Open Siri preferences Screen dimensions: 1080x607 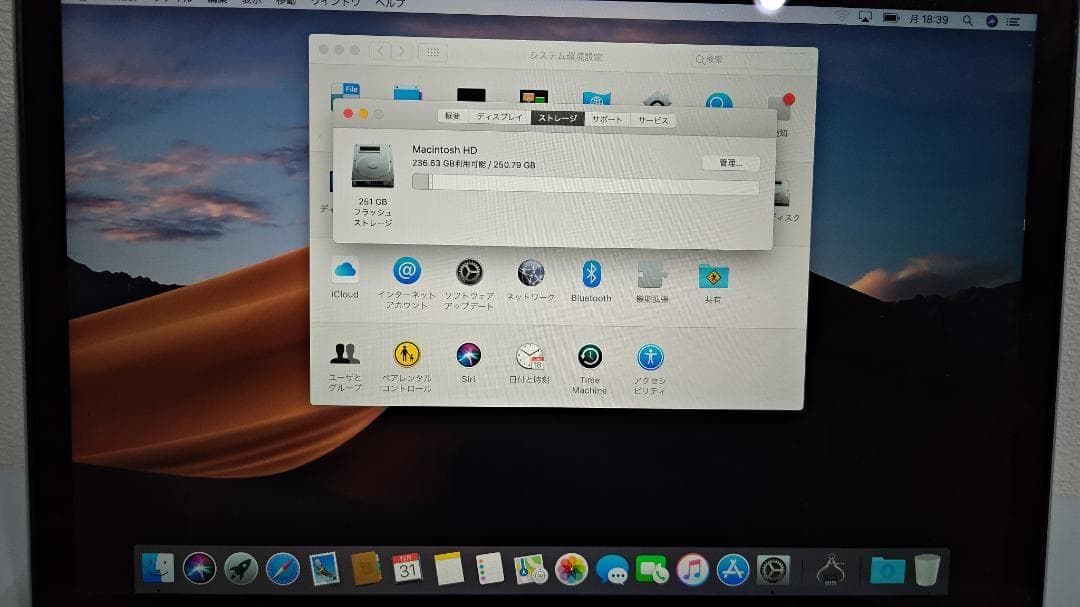(468, 355)
